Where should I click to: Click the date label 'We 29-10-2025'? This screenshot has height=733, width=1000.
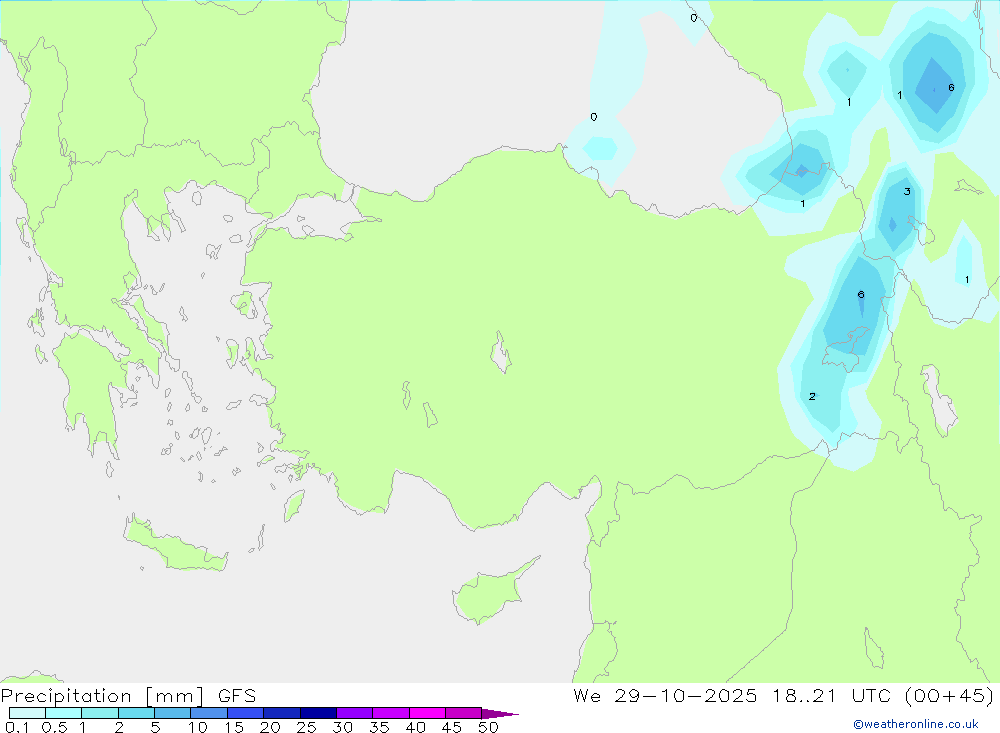point(665,695)
